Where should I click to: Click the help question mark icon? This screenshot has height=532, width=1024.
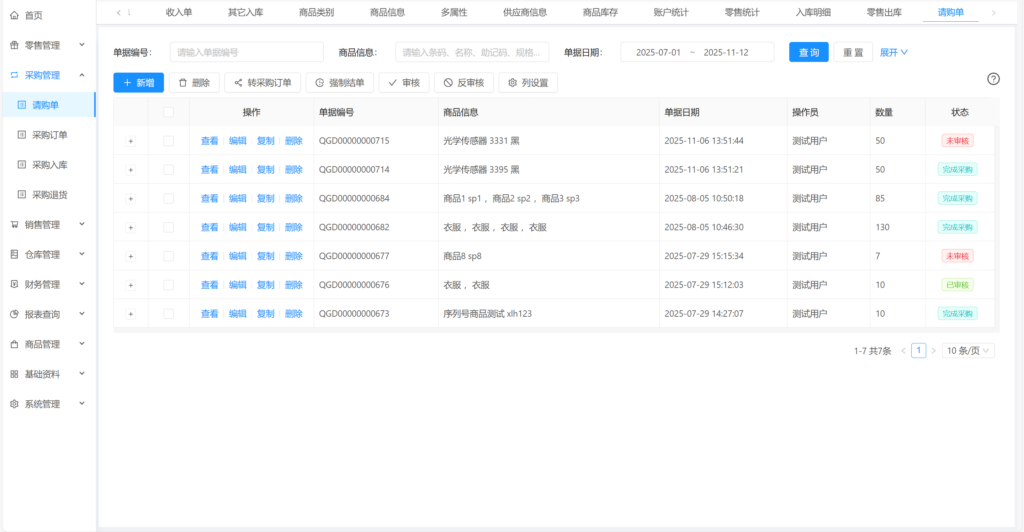click(993, 80)
